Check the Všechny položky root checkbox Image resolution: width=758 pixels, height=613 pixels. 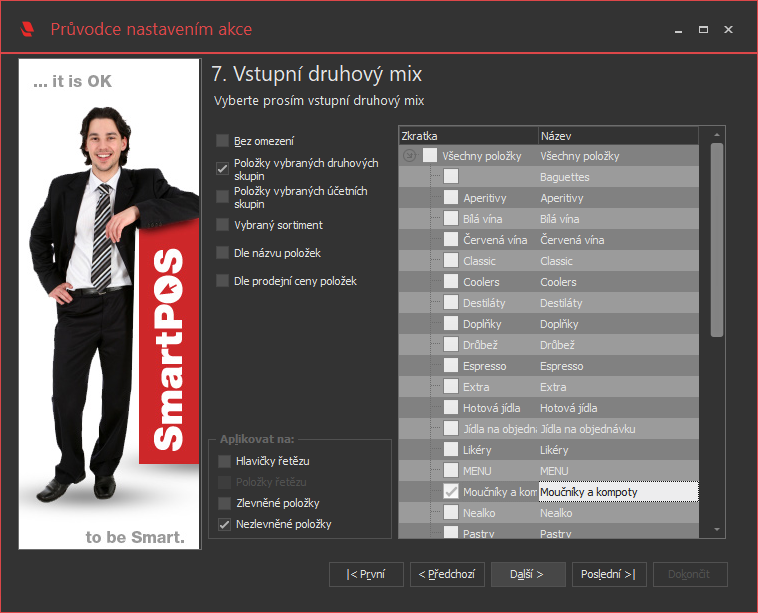tap(430, 156)
